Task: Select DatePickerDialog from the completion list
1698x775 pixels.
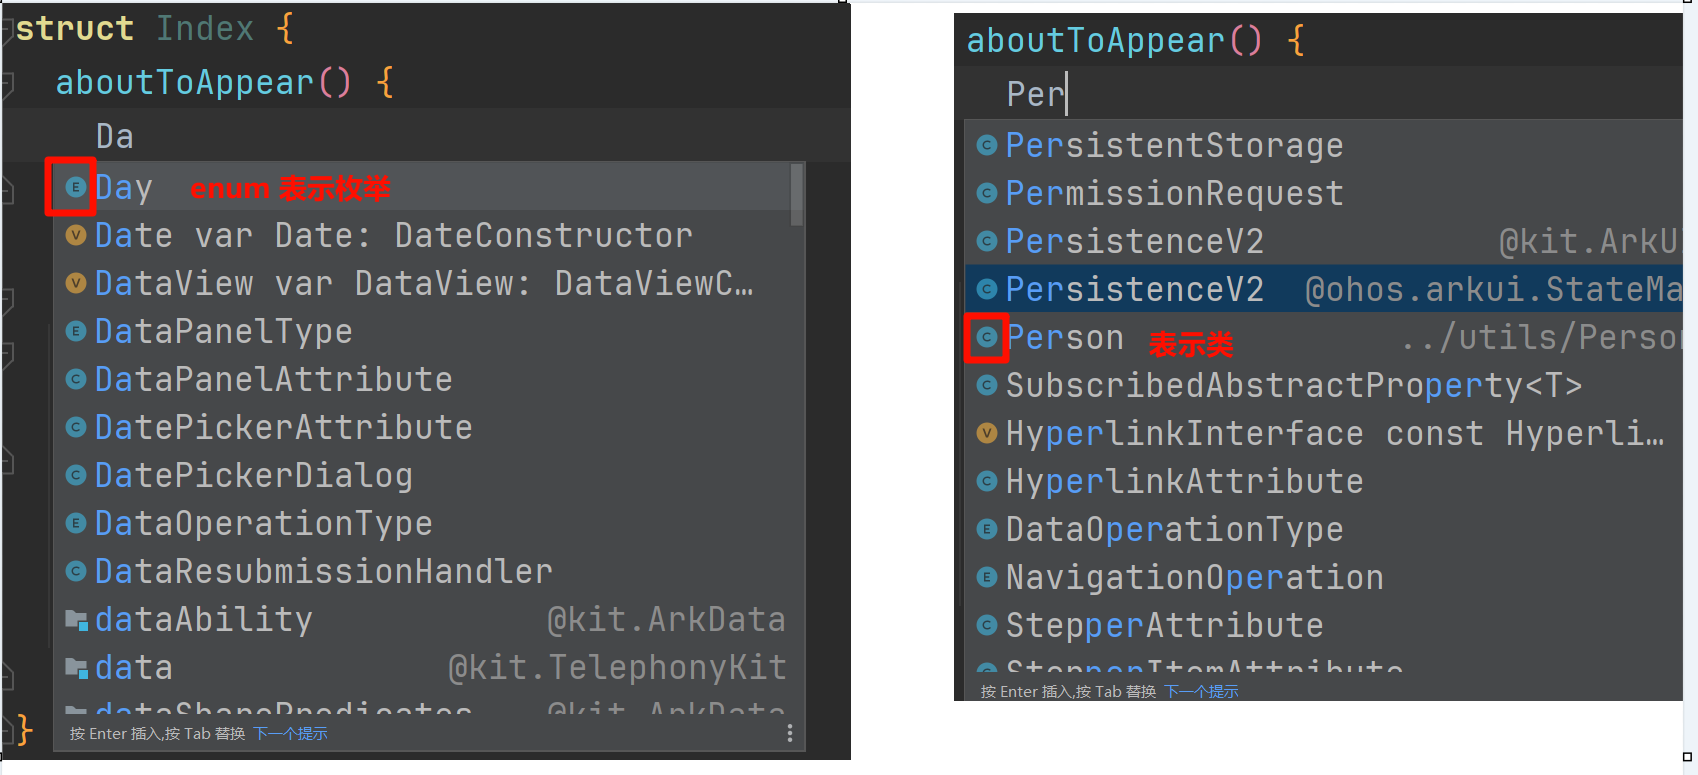Action: pyautogui.click(x=253, y=476)
